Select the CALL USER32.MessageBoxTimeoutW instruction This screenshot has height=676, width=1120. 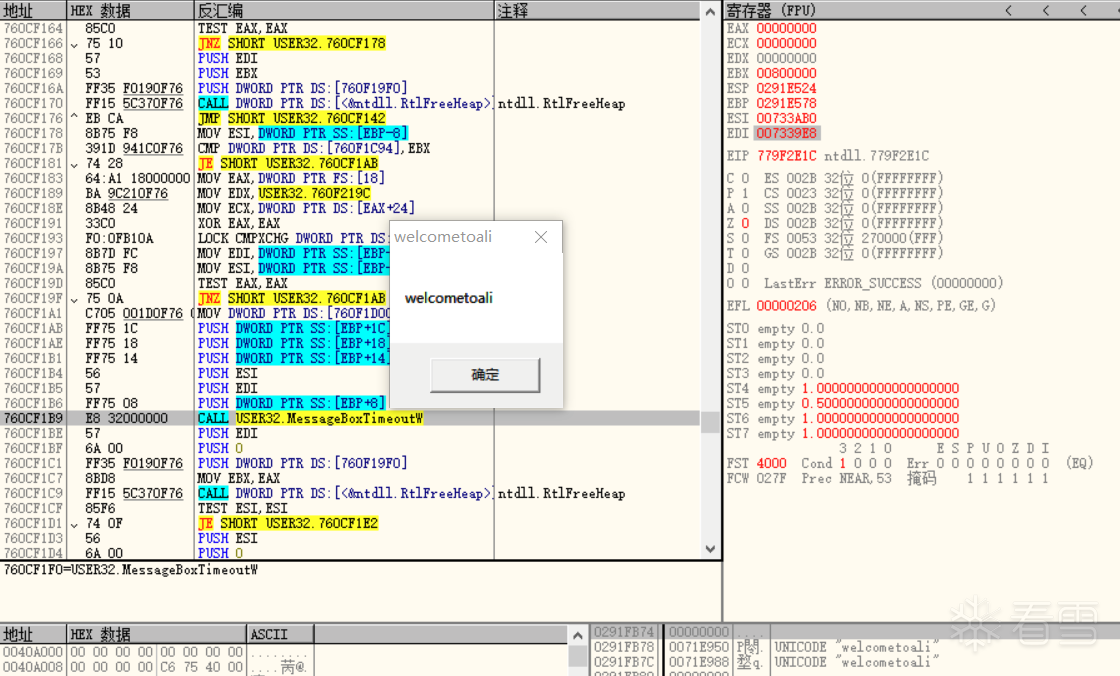click(311, 418)
